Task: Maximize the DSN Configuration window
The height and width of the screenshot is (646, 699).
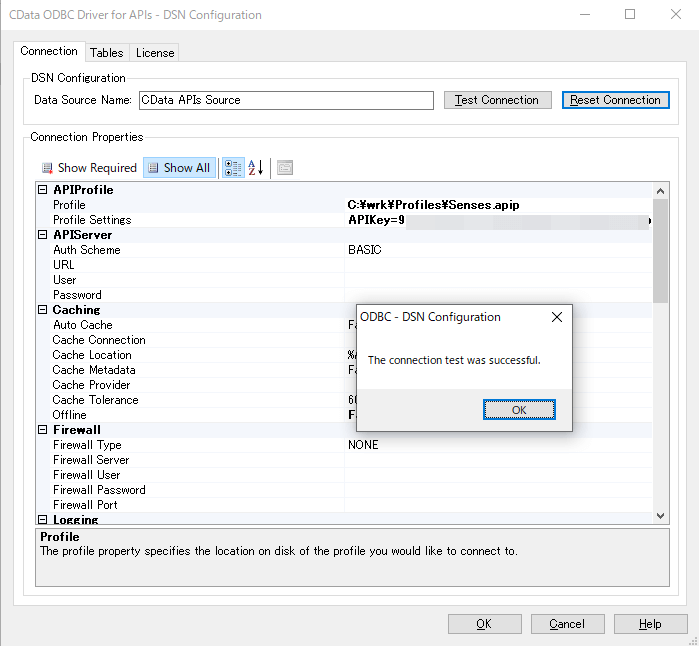Action: pos(630,14)
